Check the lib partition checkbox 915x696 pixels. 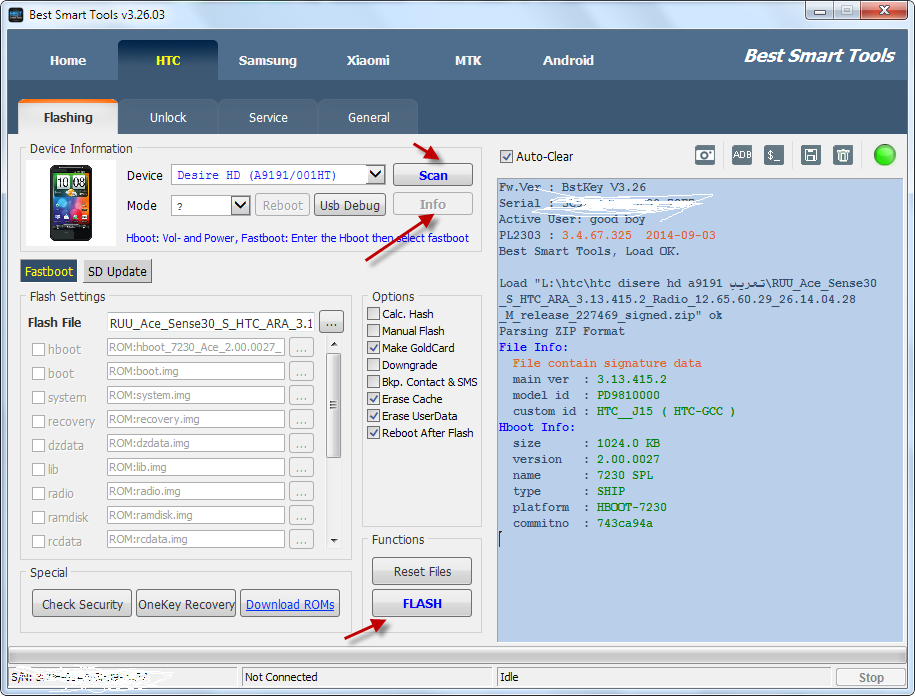coord(39,469)
